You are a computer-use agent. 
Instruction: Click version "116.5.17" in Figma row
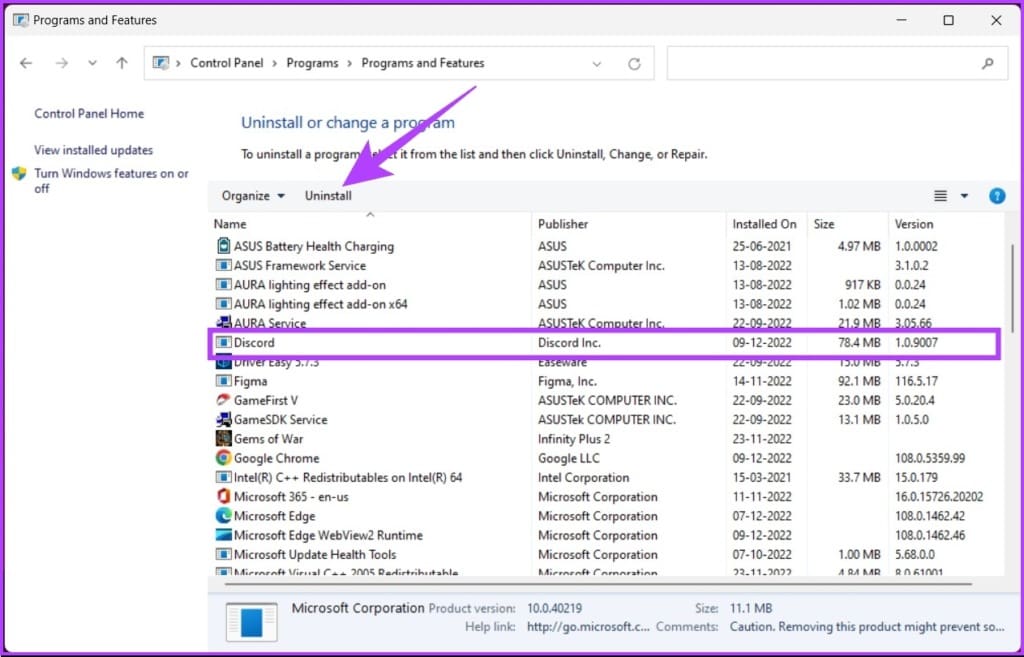click(916, 381)
